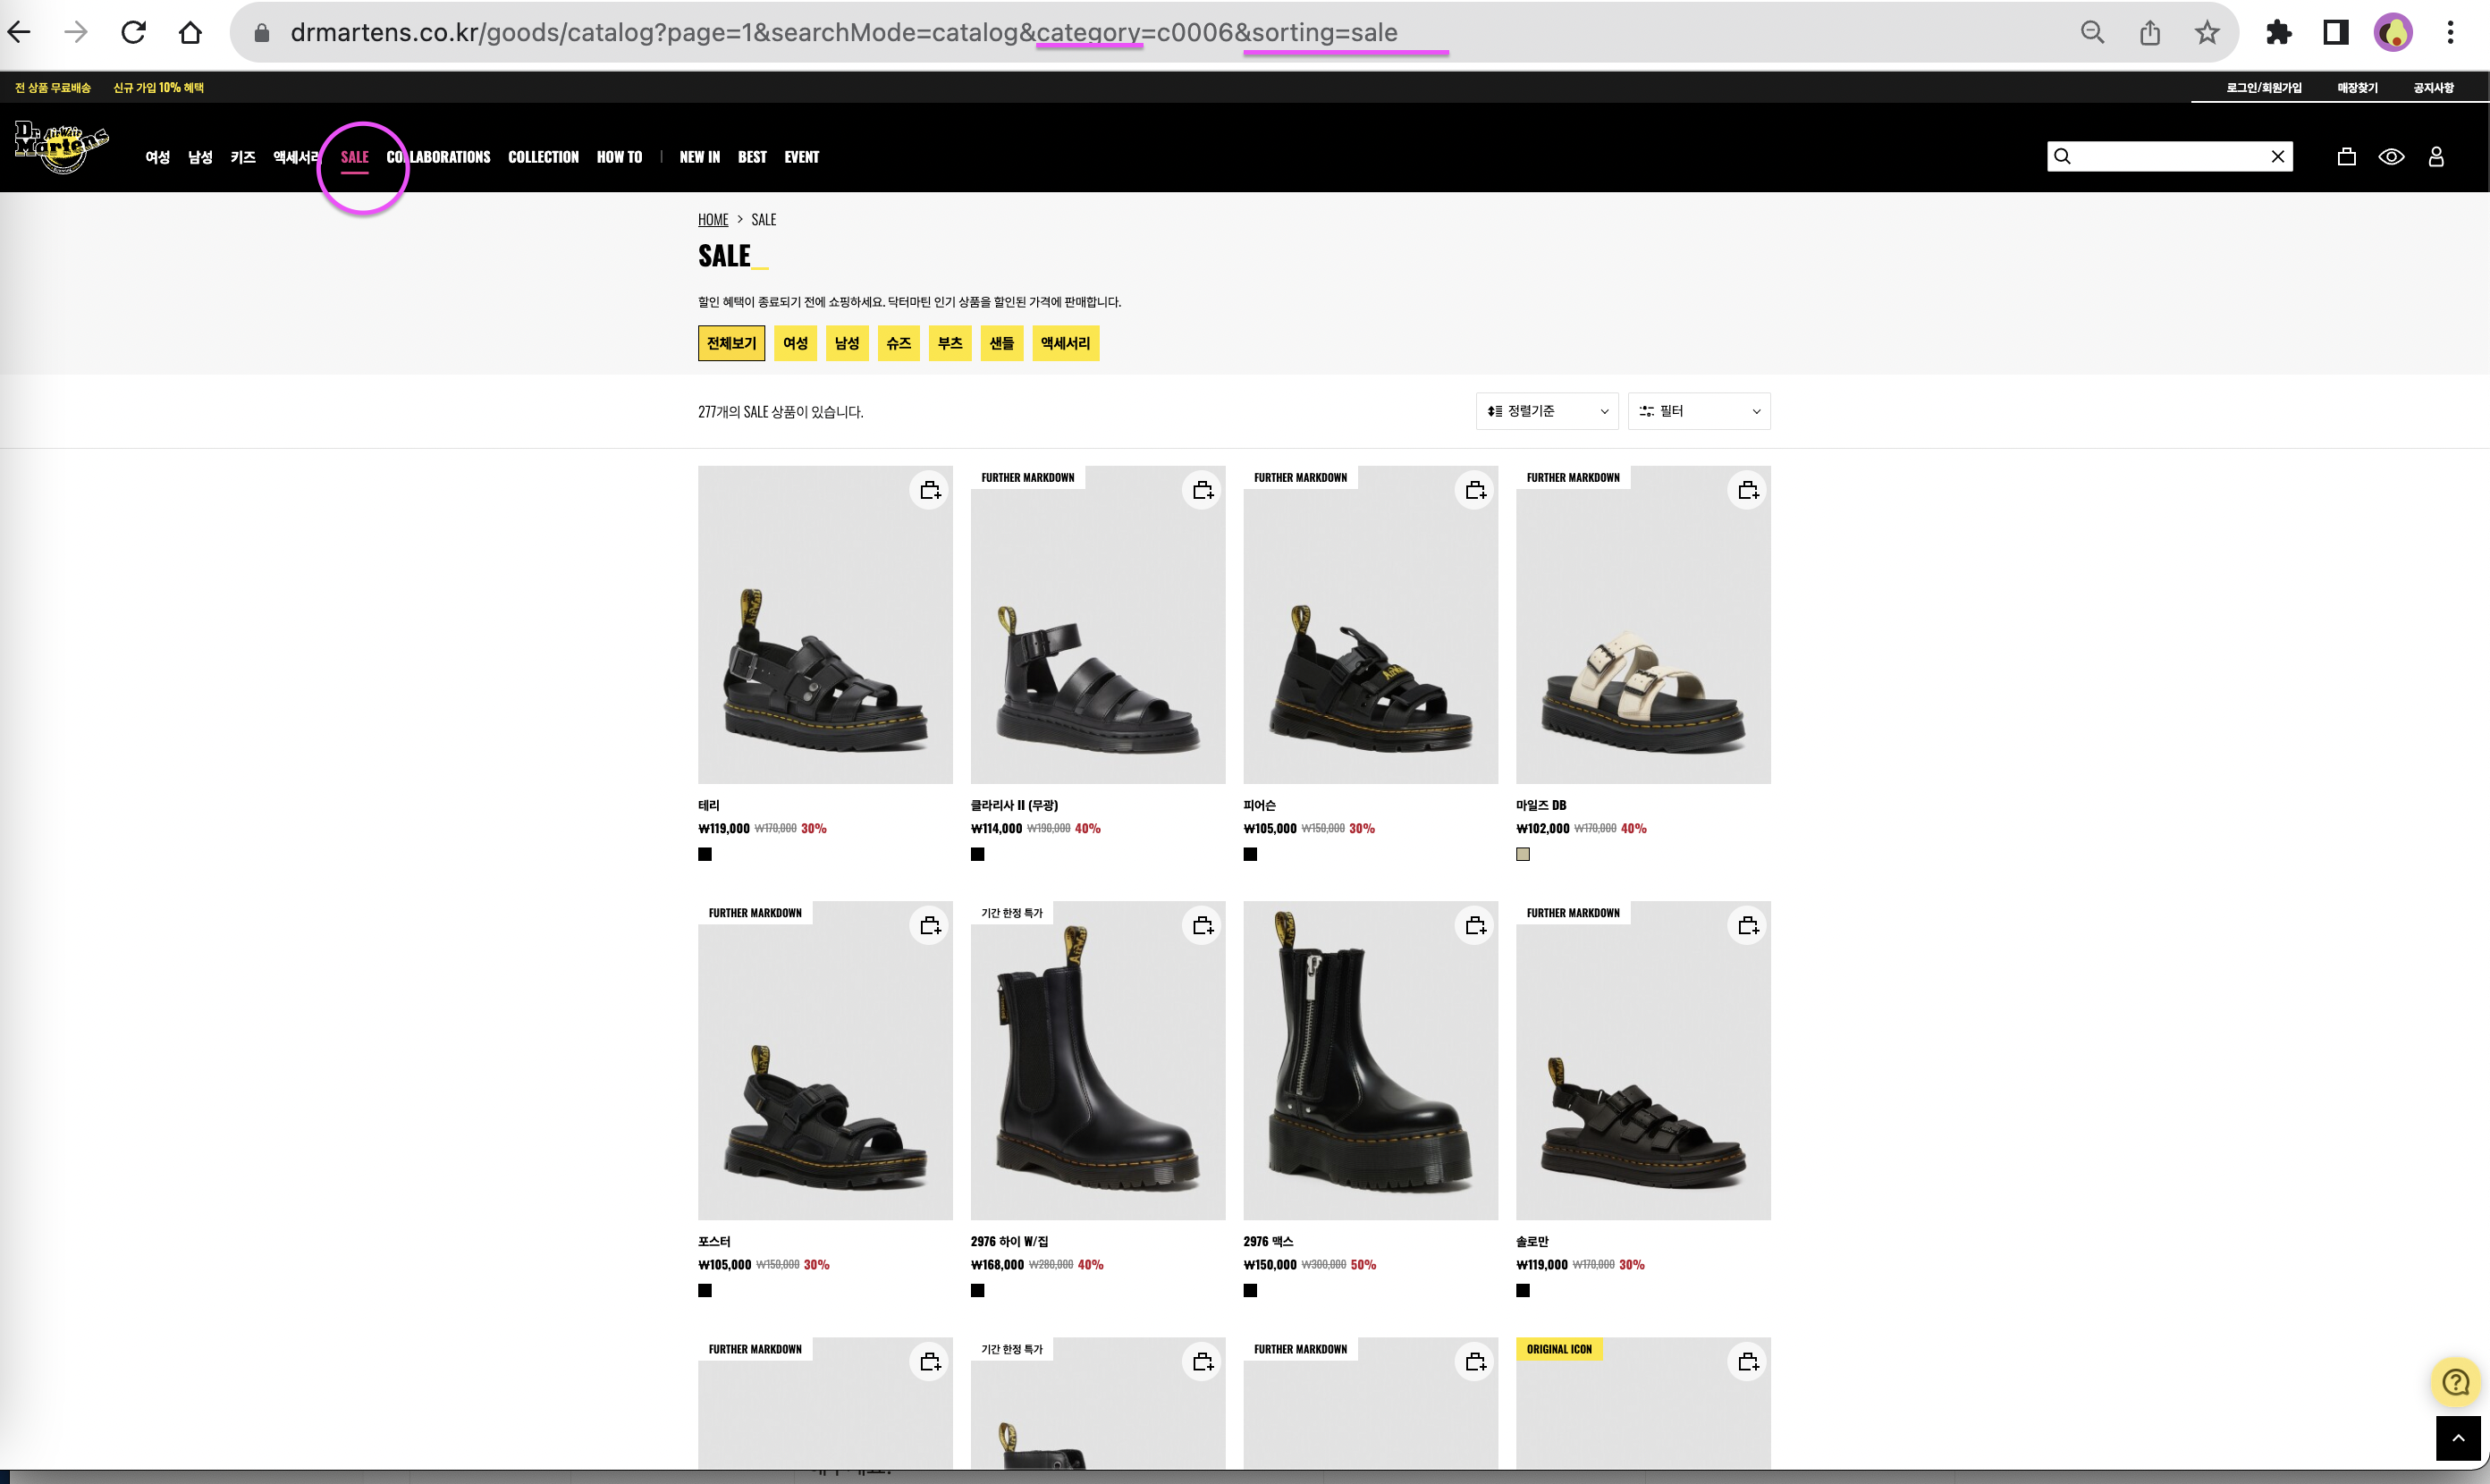Open the COLLECTION navigation menu
Image resolution: width=2490 pixels, height=1484 pixels.
click(x=543, y=157)
